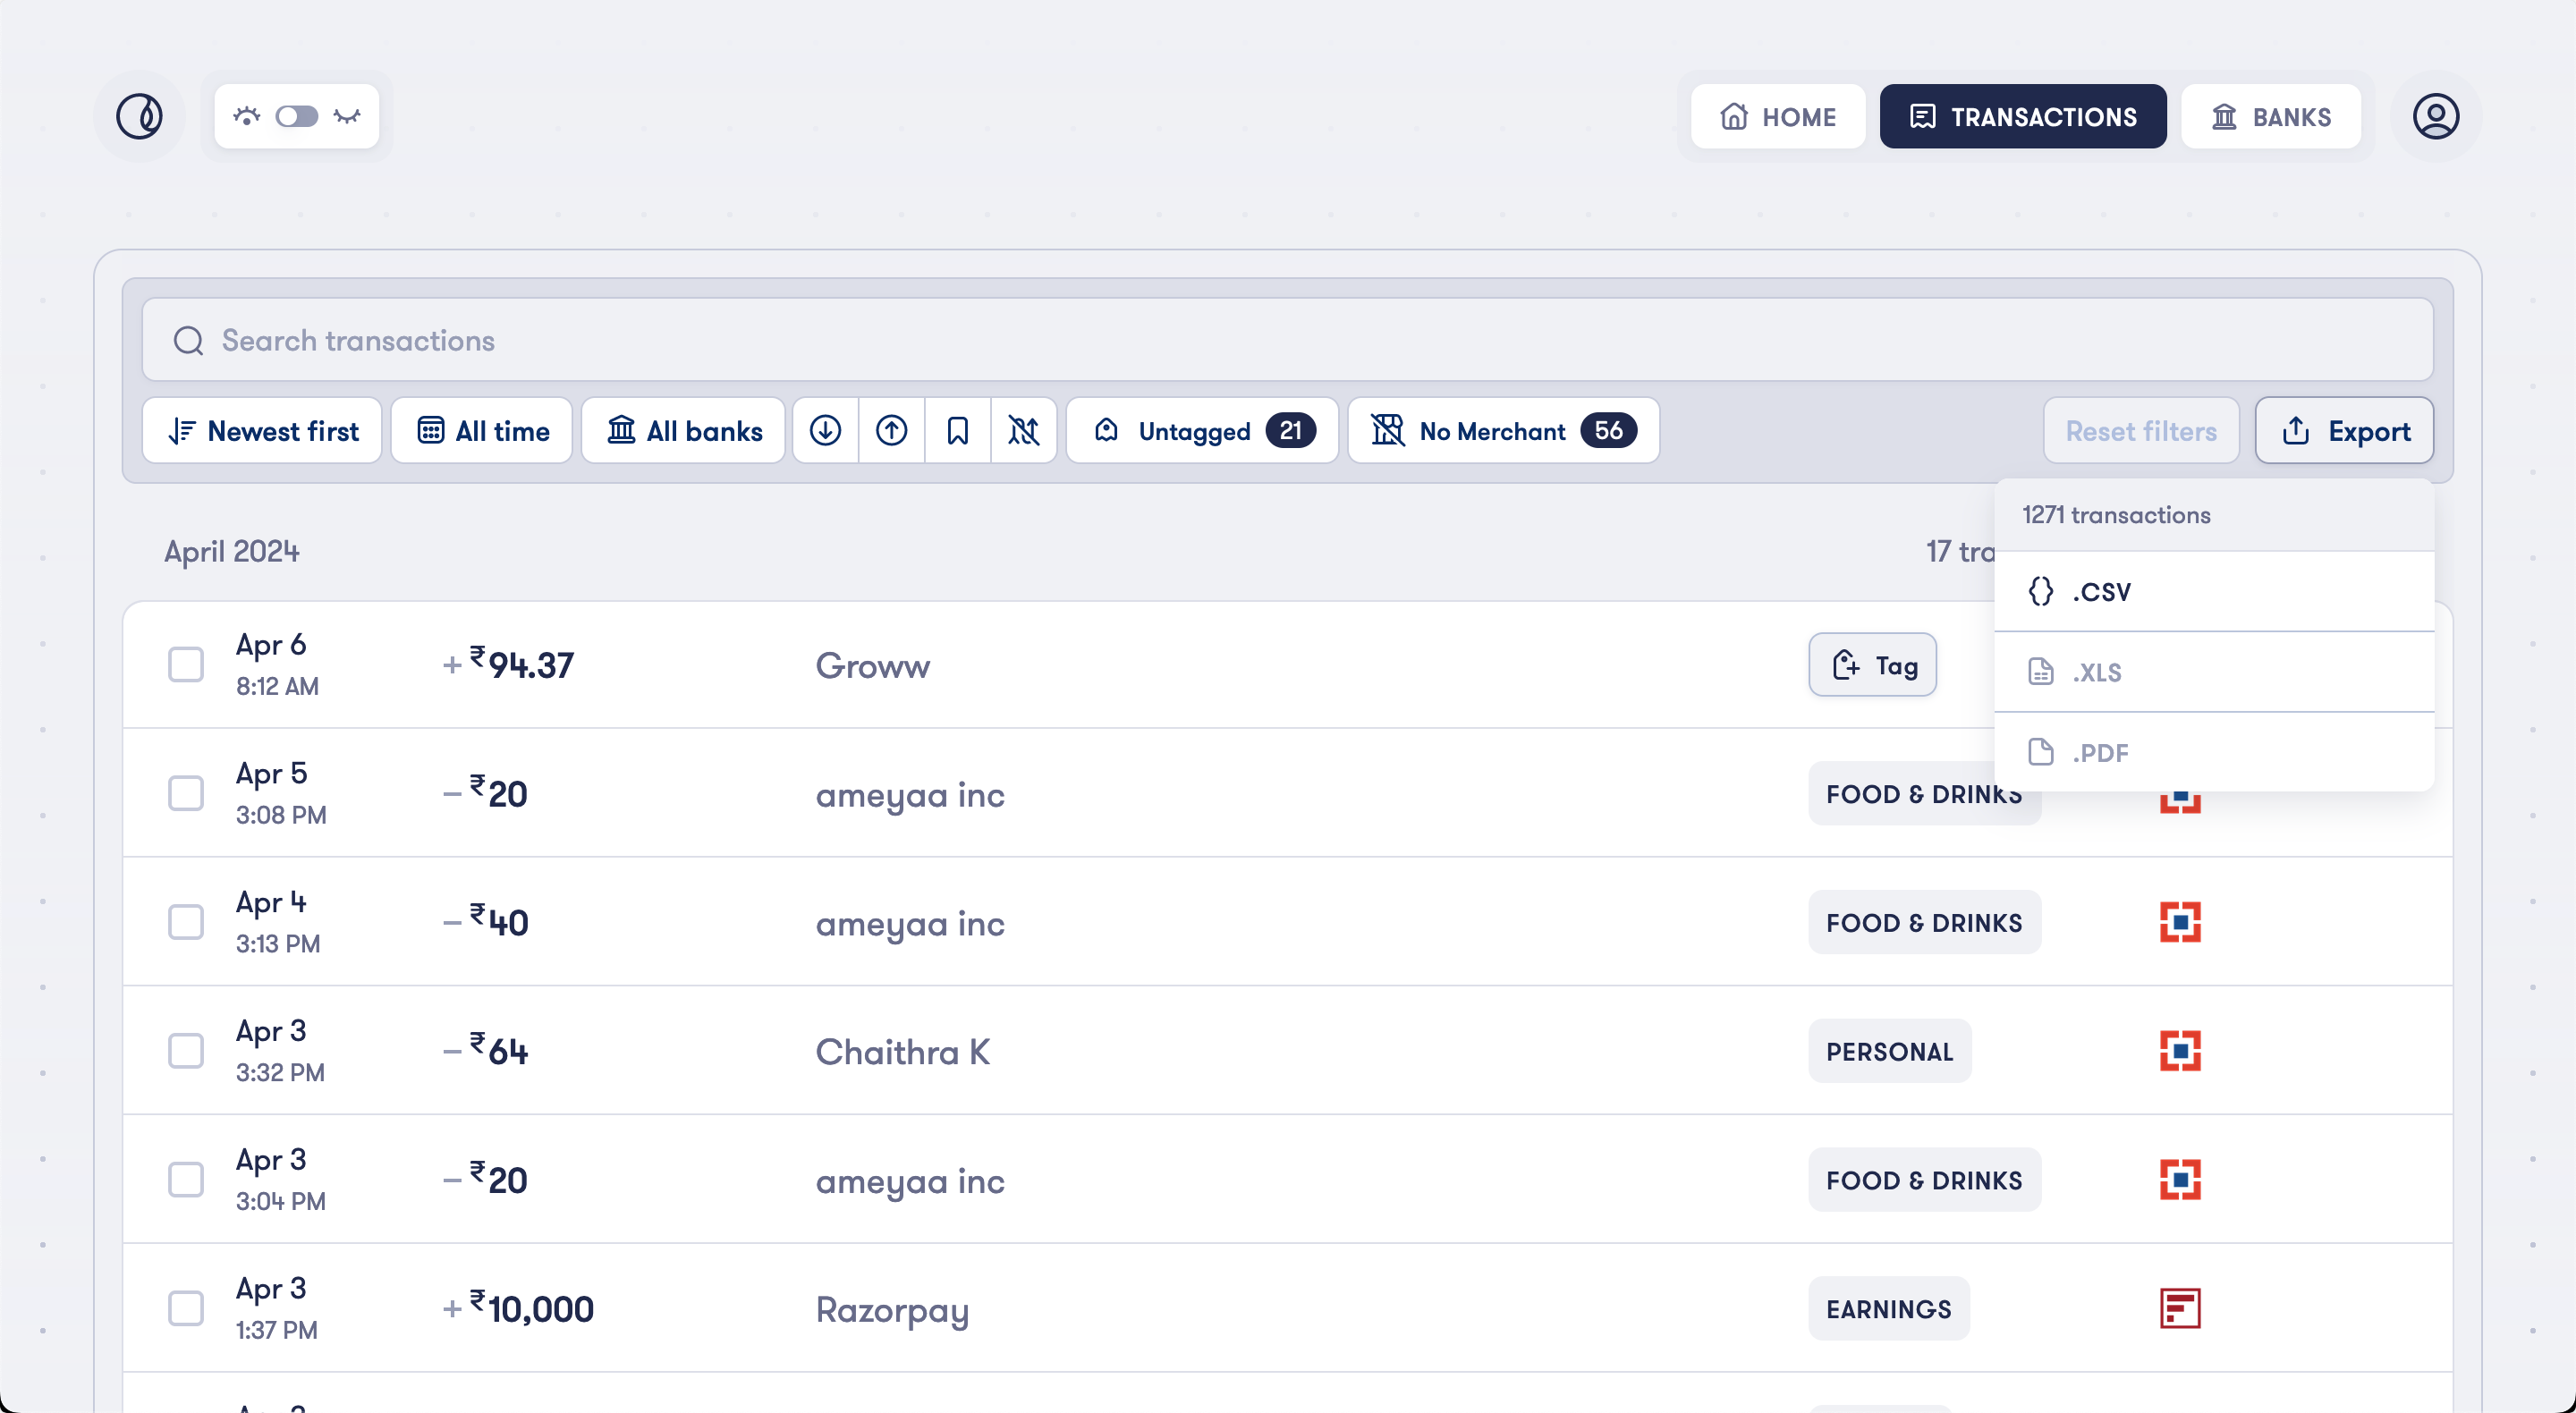This screenshot has height=1413, width=2576.
Task: Click the Razorpay merchant name
Action: [892, 1311]
